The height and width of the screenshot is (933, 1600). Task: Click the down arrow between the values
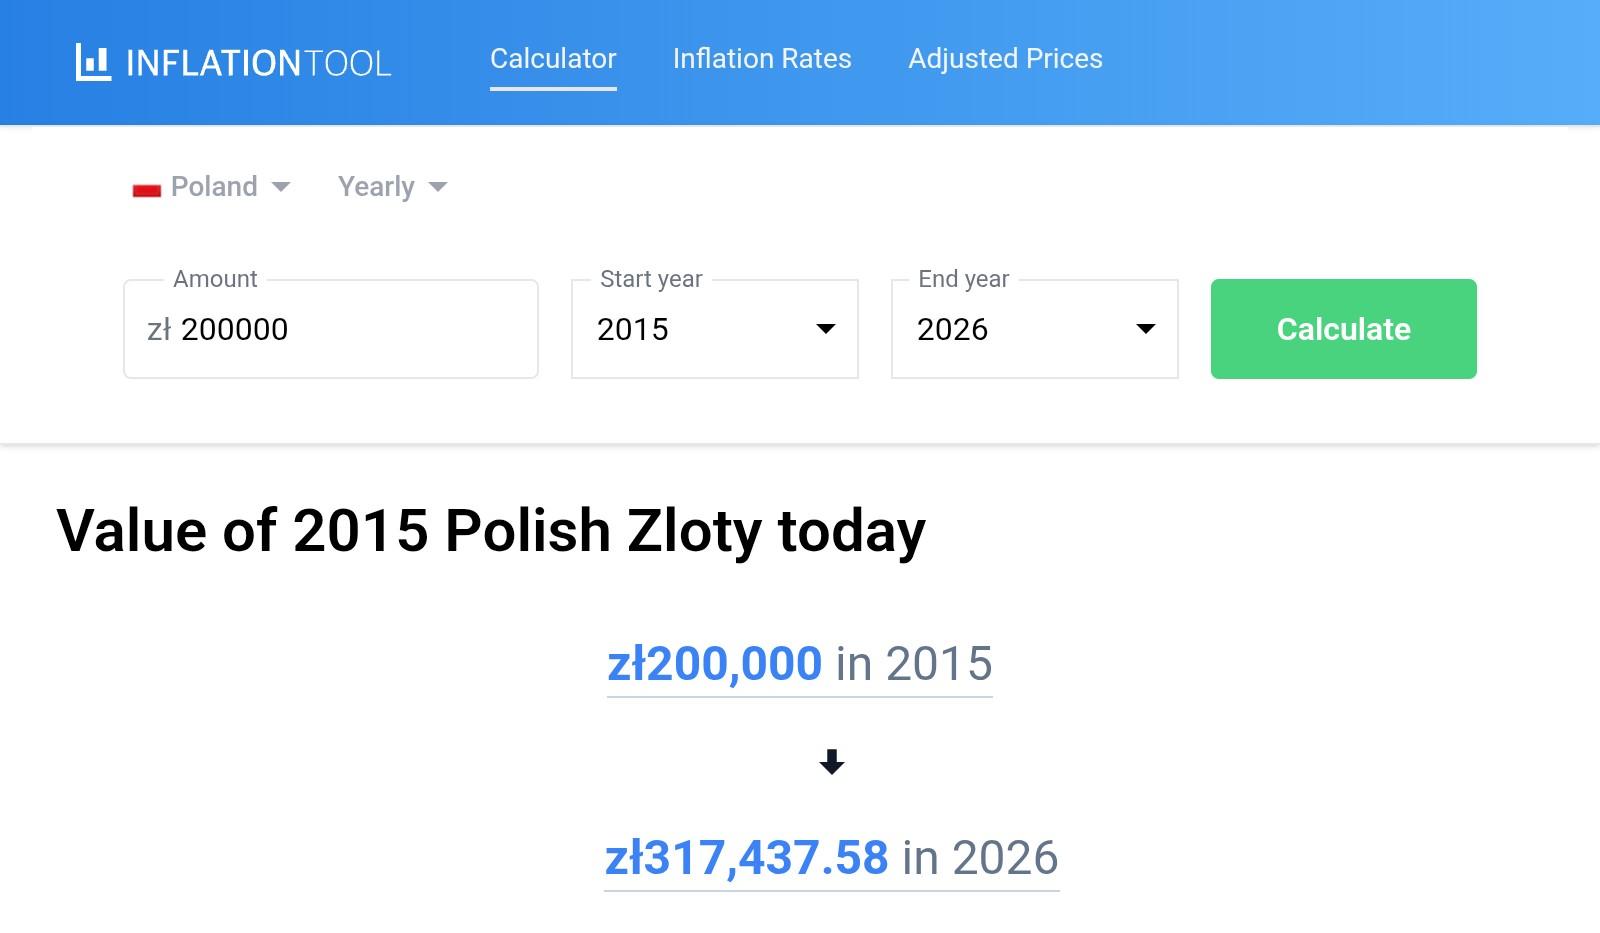(831, 762)
